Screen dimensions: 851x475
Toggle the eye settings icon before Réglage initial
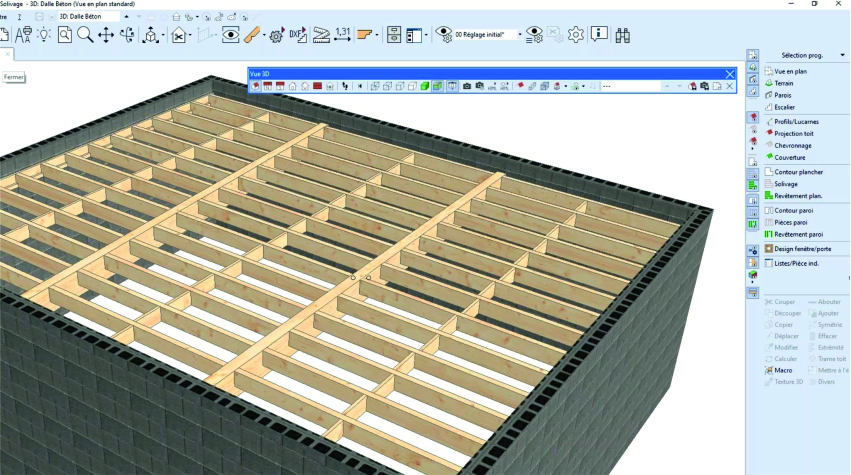point(442,35)
